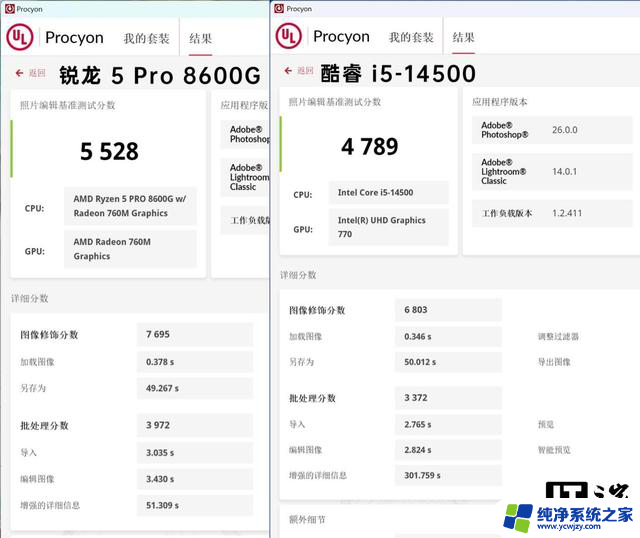Click UL logo in left Procyon window
Viewport: 640px width, 538px height.
20,37
